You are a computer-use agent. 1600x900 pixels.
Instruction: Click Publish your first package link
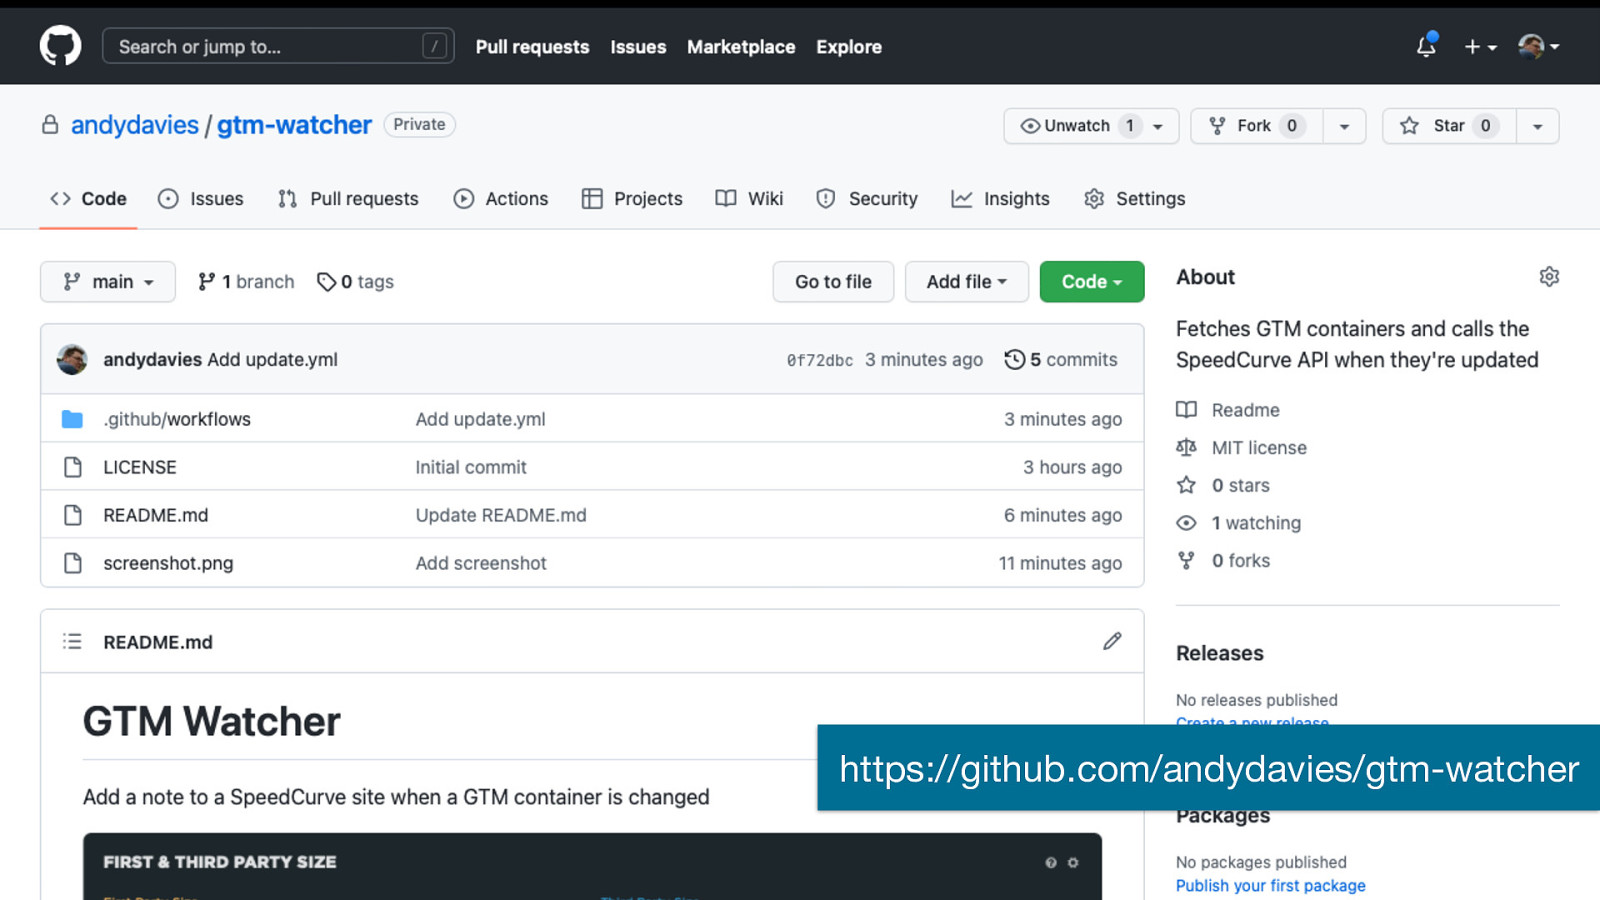click(x=1270, y=886)
